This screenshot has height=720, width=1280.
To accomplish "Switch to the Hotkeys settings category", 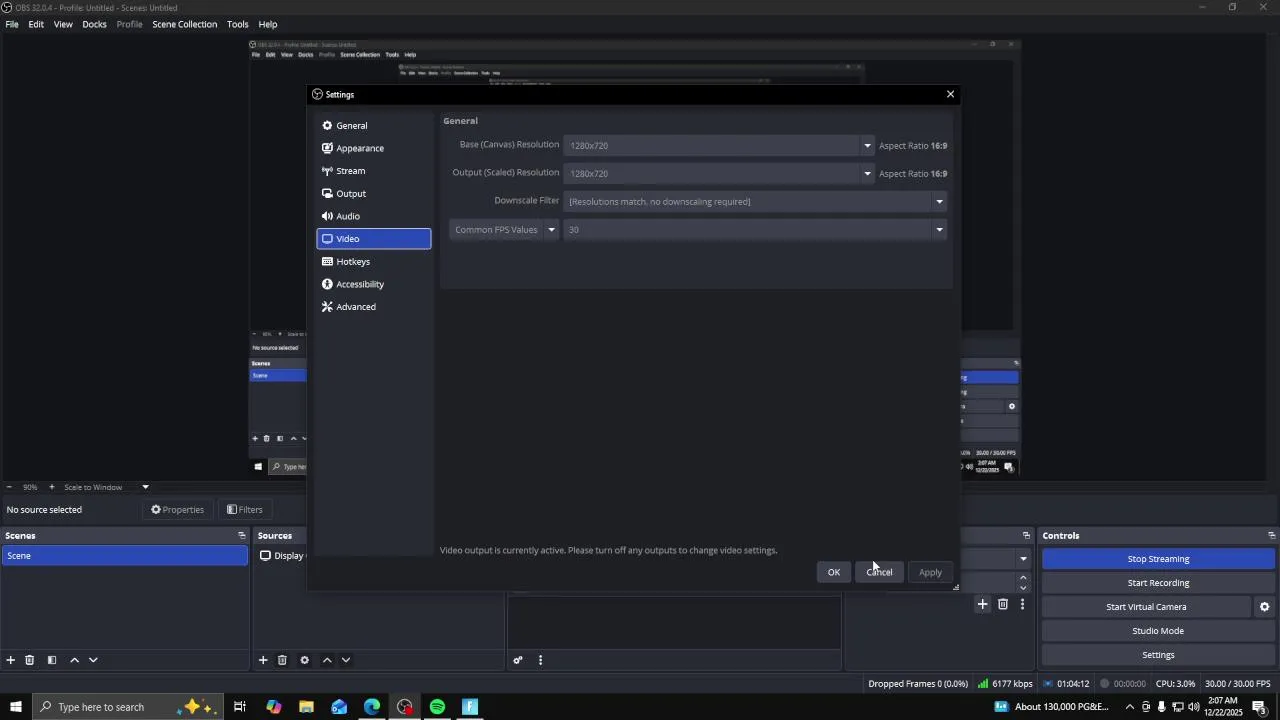I will tap(374, 262).
